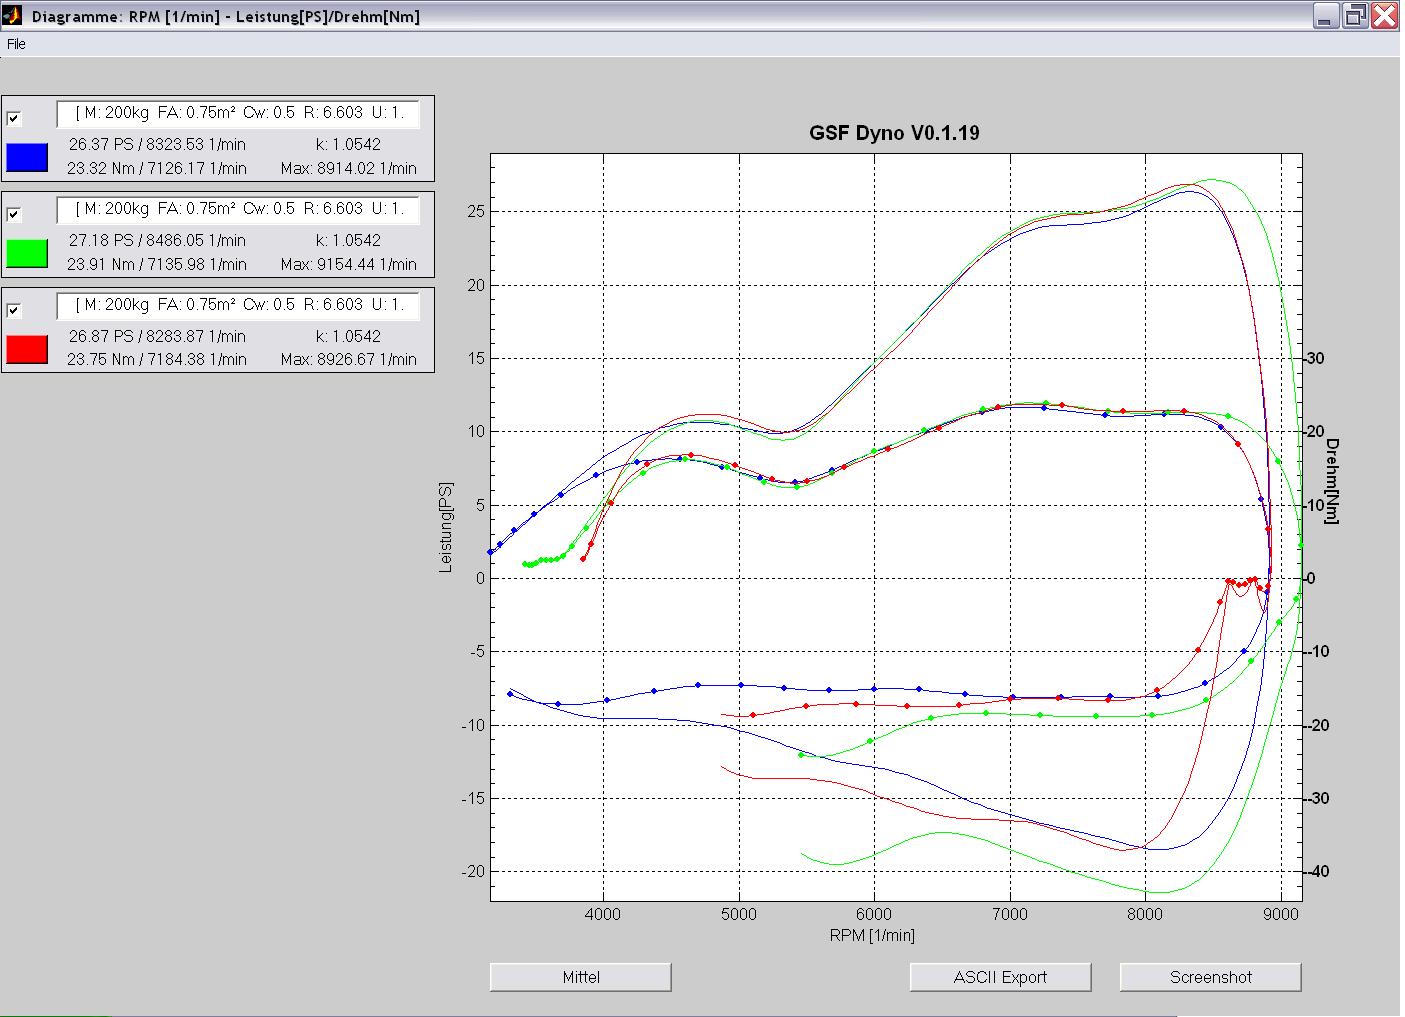Click the blue run's parameter text field
The width and height of the screenshot is (1405, 1017).
click(238, 113)
